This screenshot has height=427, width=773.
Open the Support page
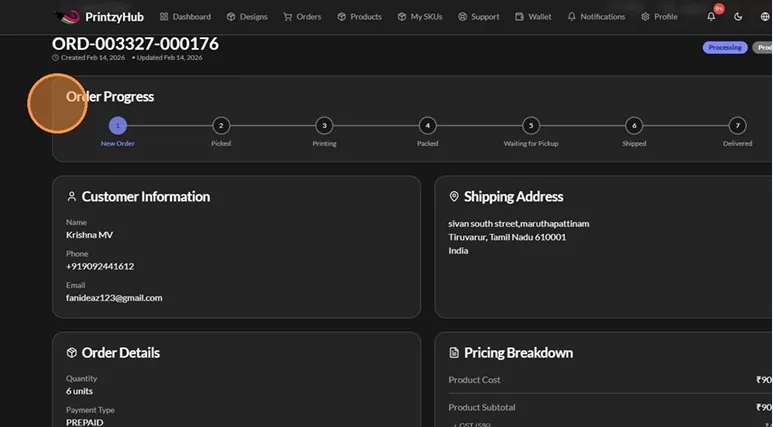tap(479, 17)
